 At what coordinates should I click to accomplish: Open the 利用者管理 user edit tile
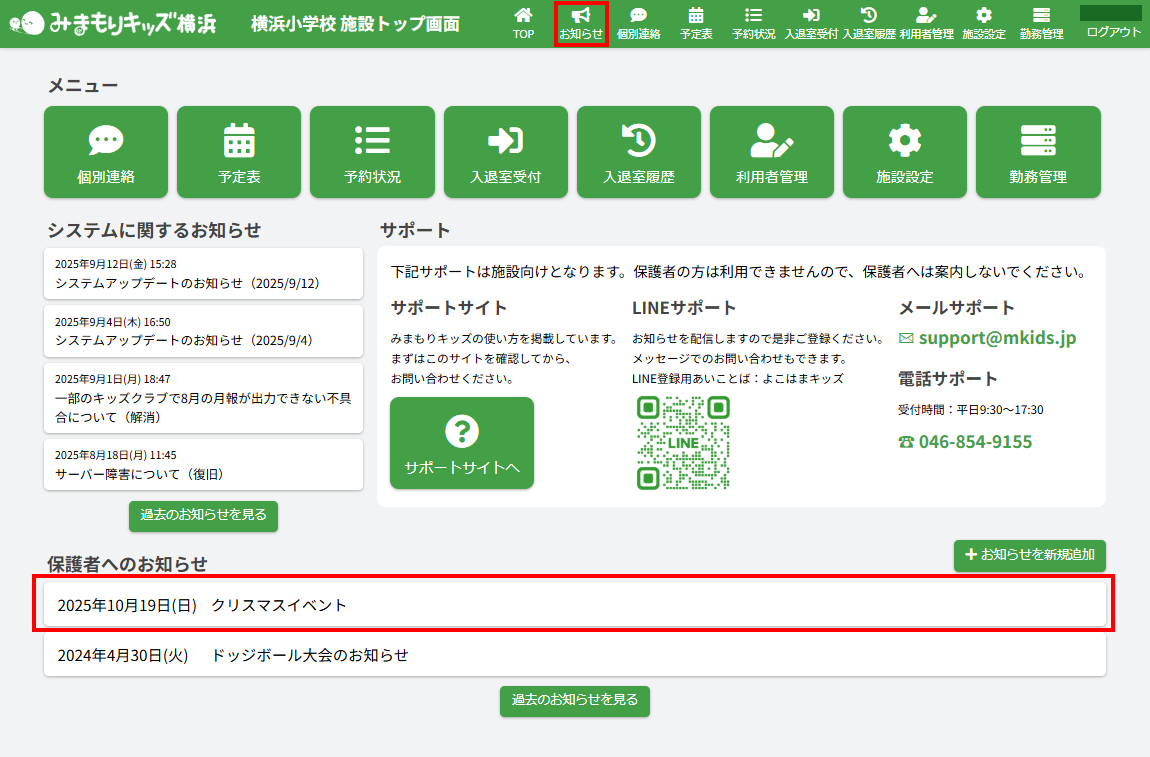(771, 152)
